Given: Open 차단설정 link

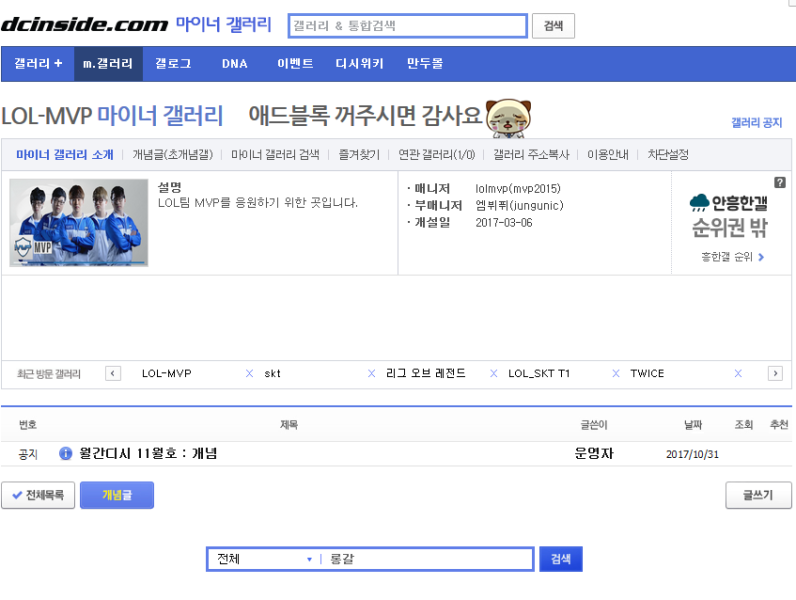Looking at the screenshot, I should tap(668, 154).
